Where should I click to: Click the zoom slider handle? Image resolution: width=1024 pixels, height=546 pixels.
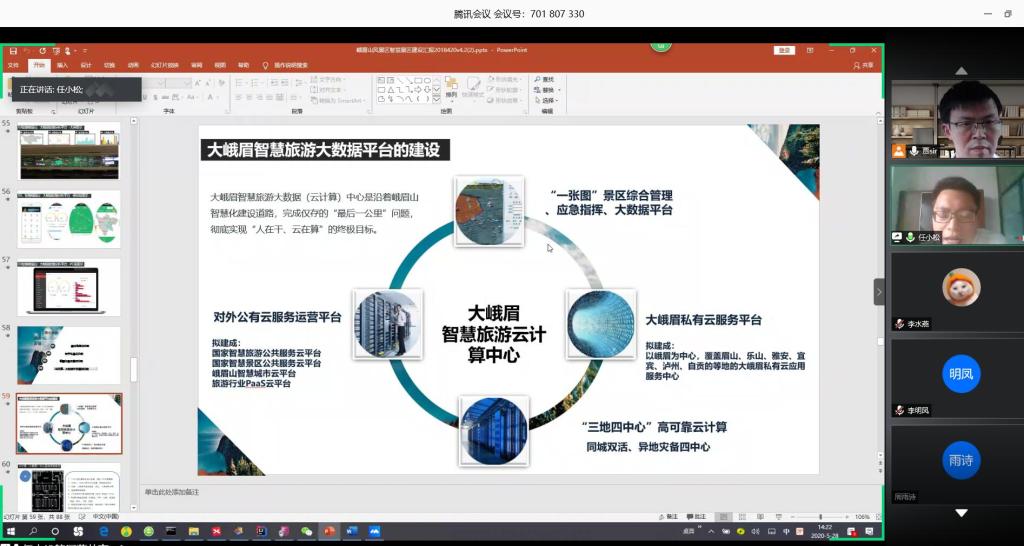tap(820, 517)
